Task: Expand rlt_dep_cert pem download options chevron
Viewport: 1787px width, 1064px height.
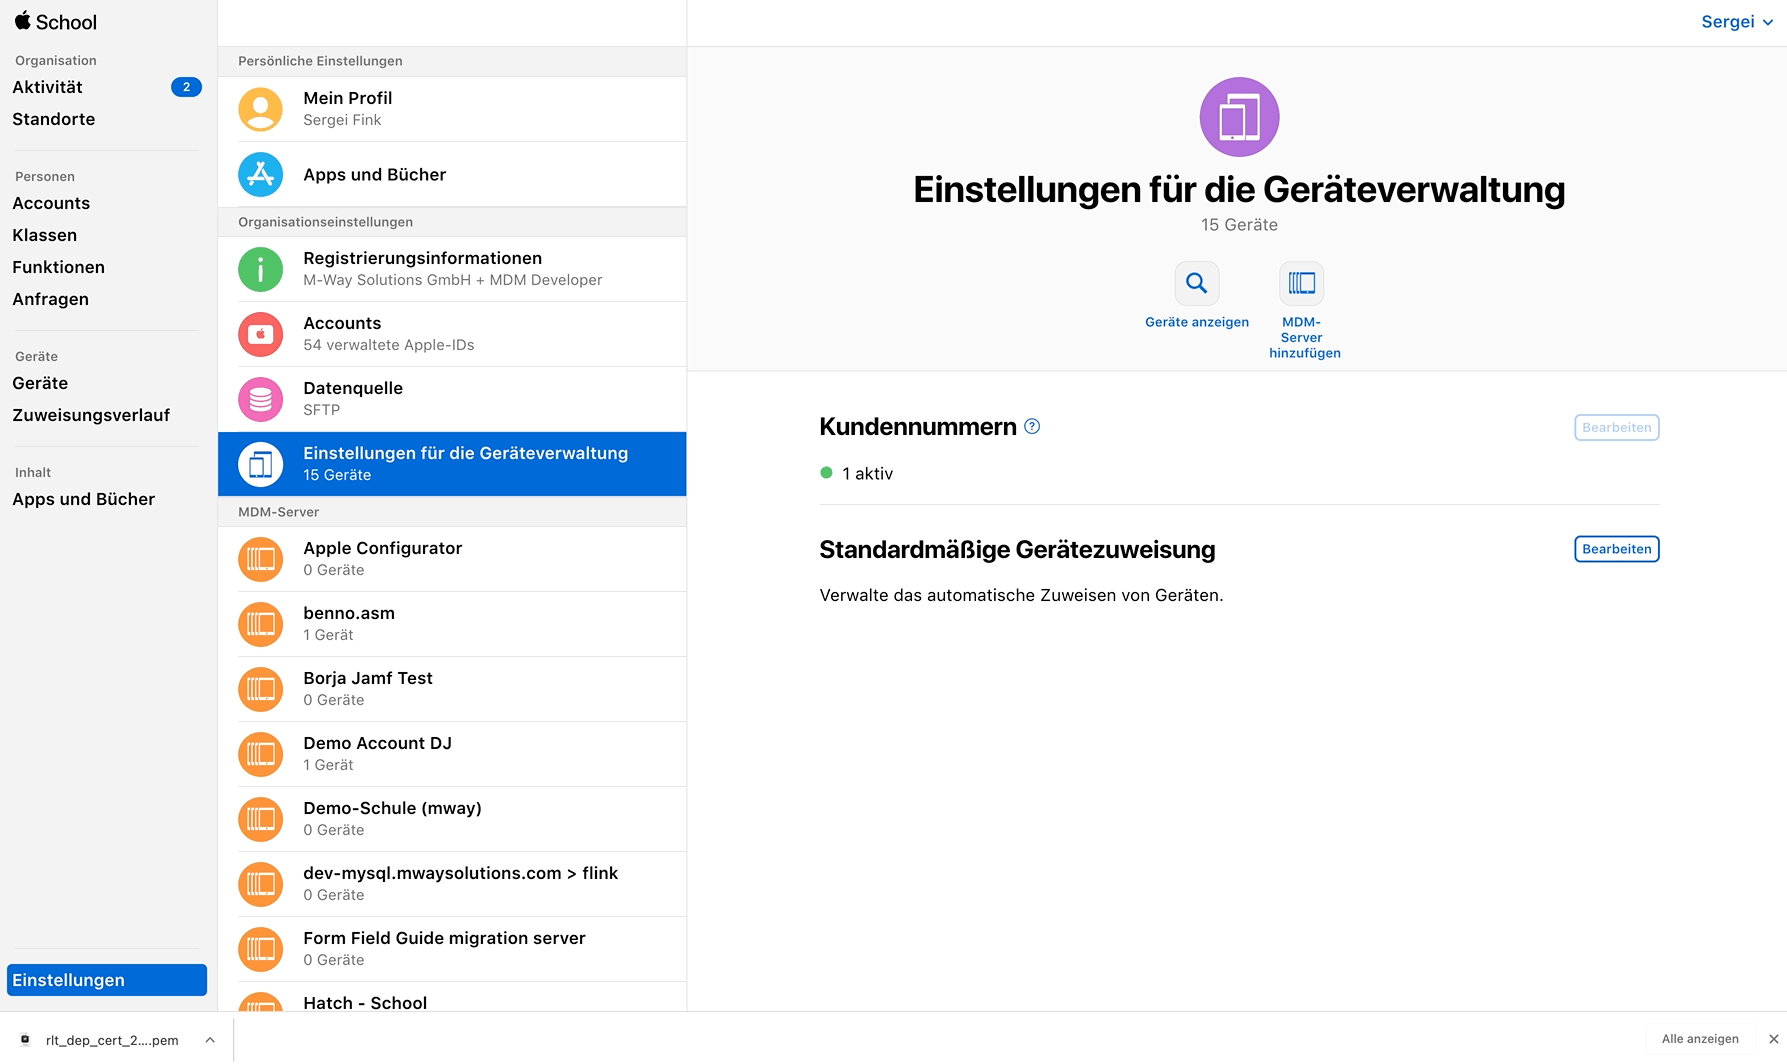Action: tap(210, 1040)
